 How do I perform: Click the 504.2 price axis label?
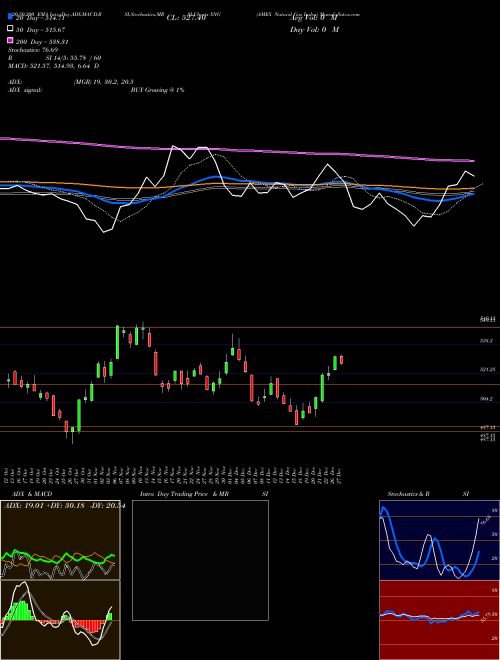(x=486, y=398)
